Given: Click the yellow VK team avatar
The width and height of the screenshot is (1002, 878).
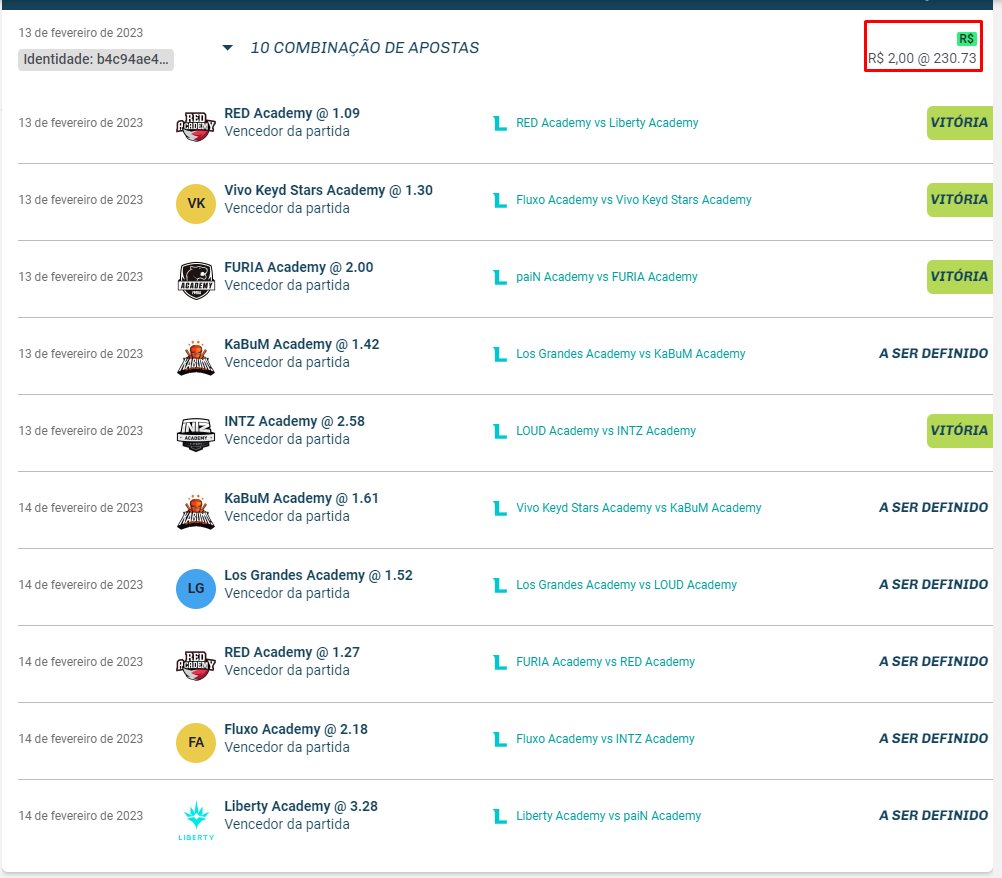Looking at the screenshot, I should [196, 204].
